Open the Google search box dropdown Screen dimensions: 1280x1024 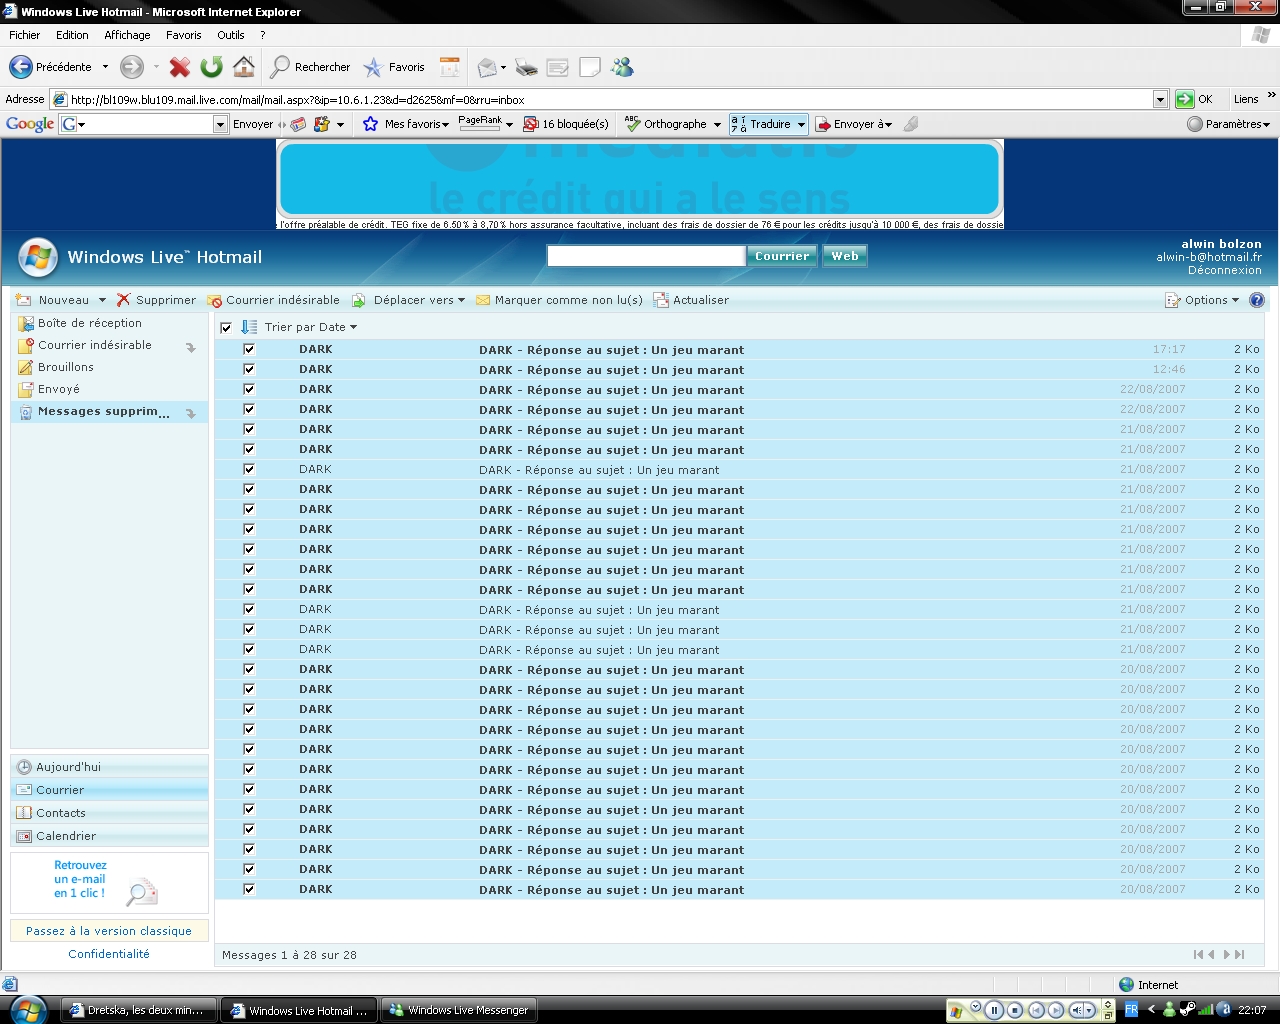click(221, 124)
